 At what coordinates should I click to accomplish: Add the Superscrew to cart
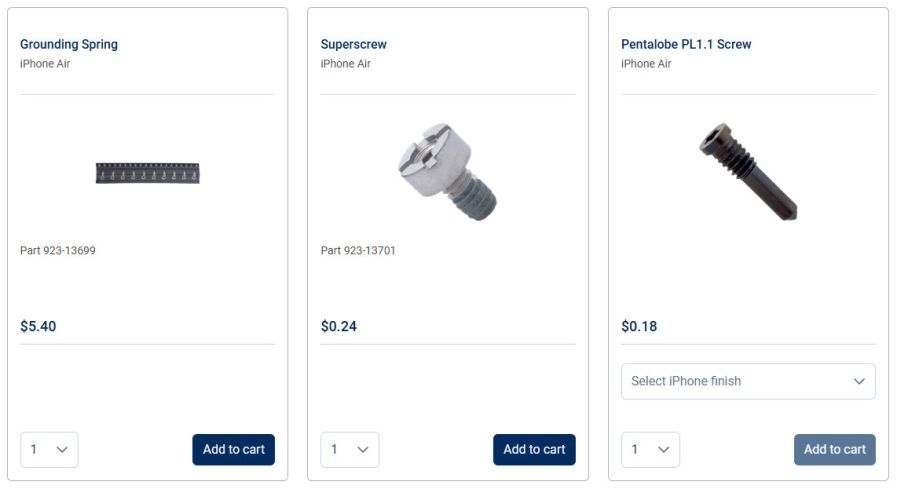(534, 450)
